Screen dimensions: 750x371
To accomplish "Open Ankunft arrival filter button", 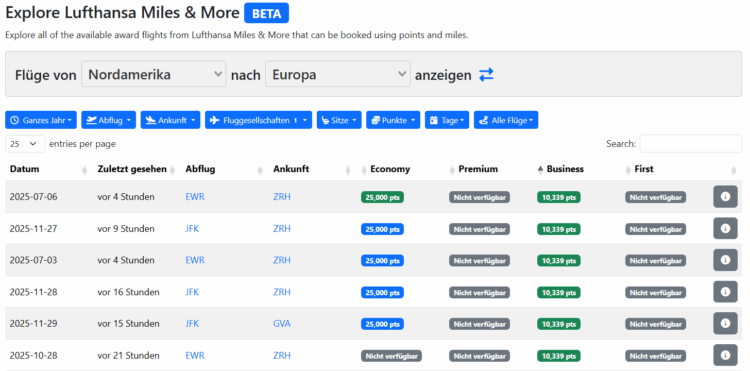I will coord(170,120).
